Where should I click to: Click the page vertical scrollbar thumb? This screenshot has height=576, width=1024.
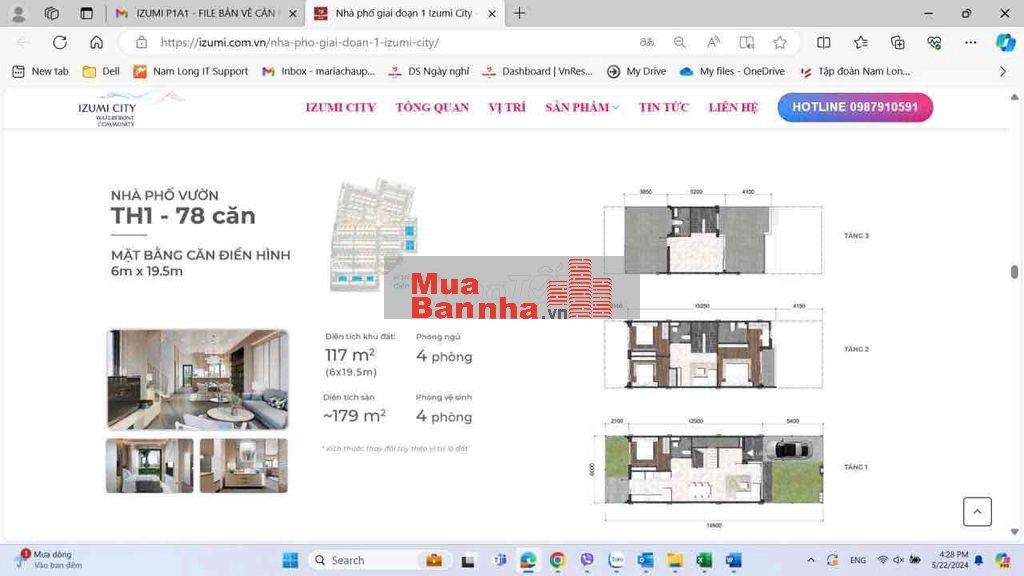[x=1014, y=272]
